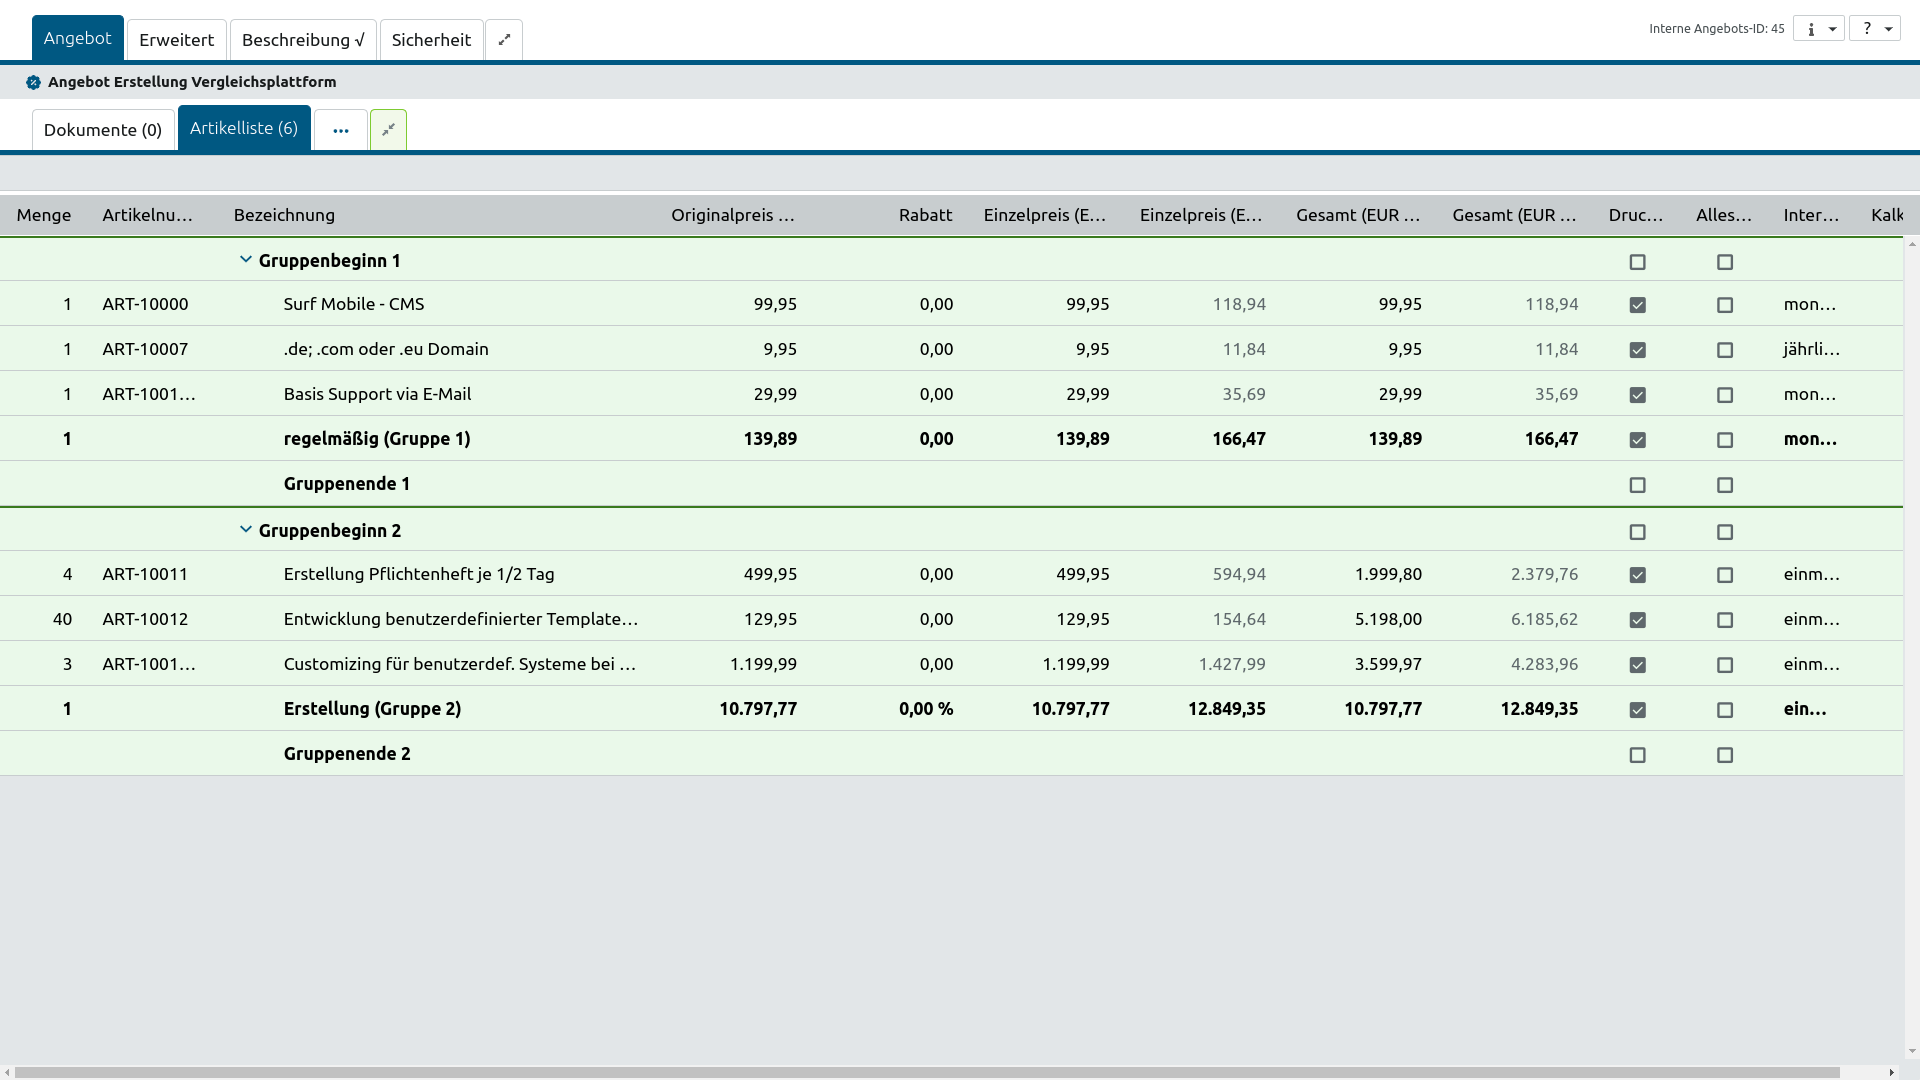Open the Beschreibung tab

(x=303, y=40)
